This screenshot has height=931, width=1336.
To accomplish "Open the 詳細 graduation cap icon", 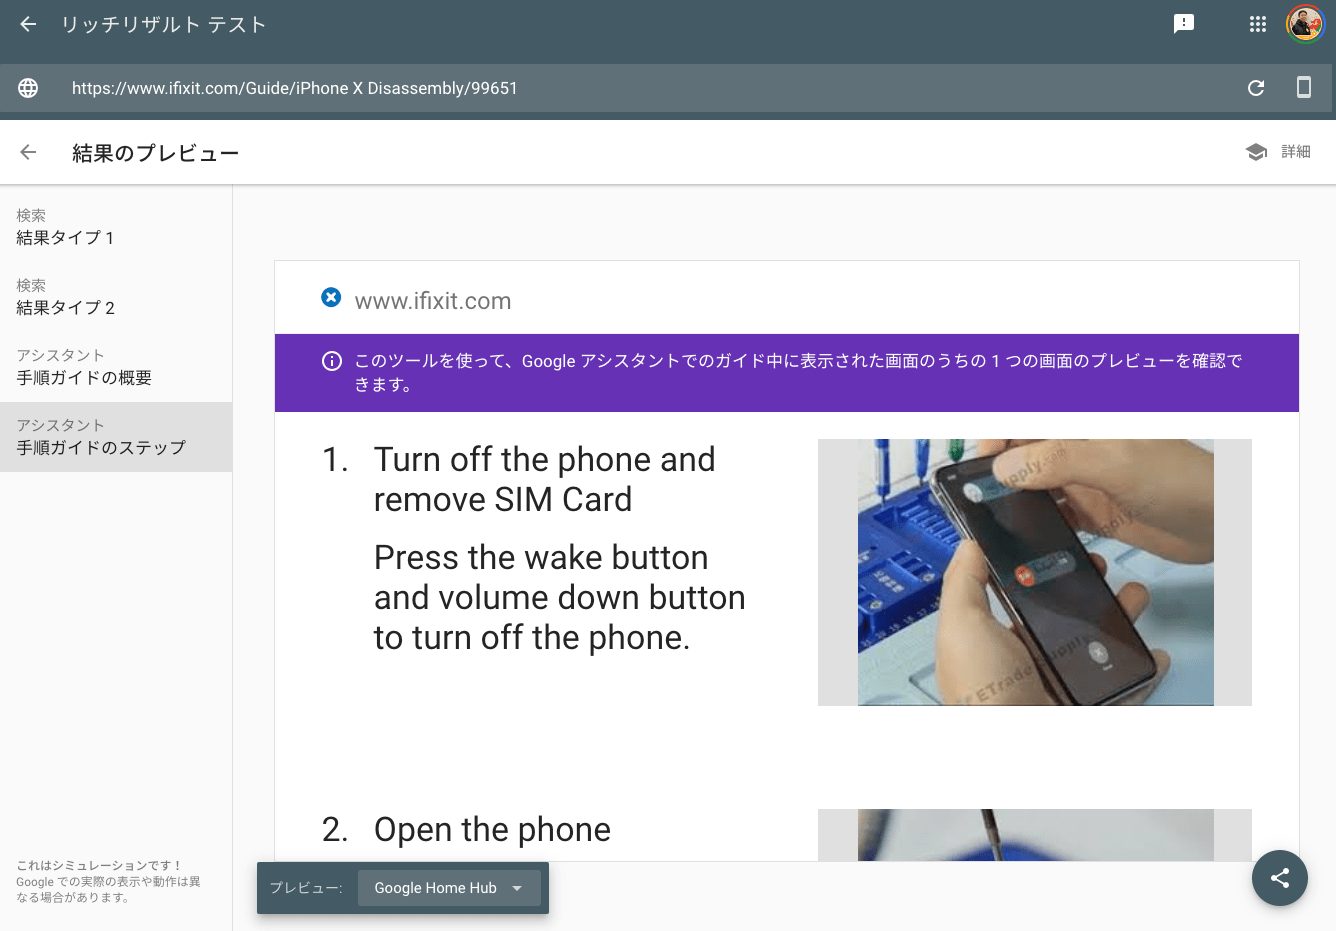I will click(x=1256, y=152).
